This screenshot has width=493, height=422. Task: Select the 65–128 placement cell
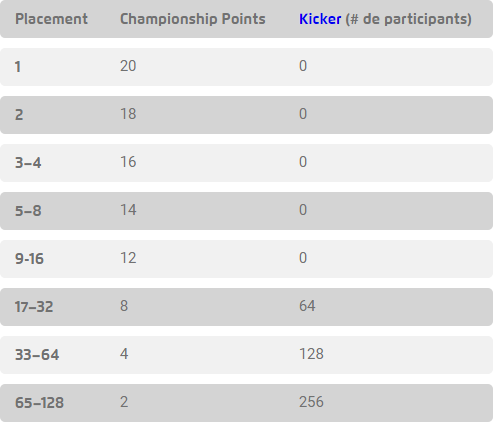(39, 403)
